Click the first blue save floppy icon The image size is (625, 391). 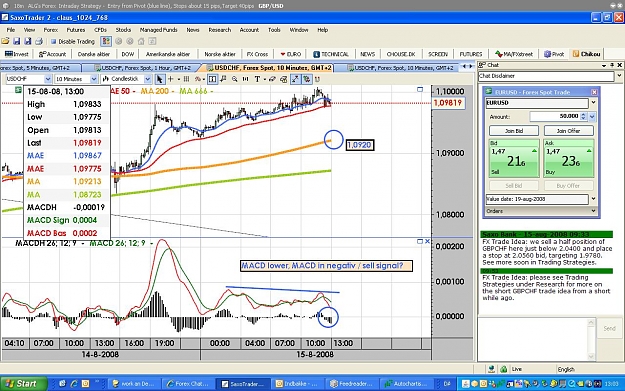pos(16,41)
